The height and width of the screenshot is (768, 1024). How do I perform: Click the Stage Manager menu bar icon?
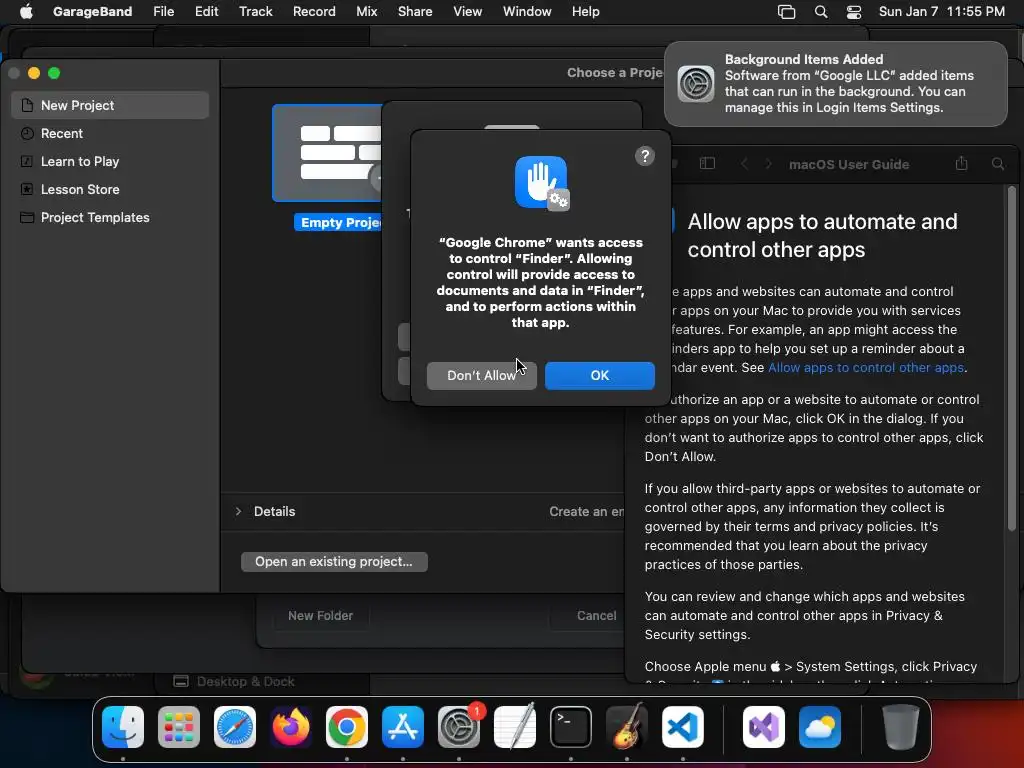(x=786, y=12)
